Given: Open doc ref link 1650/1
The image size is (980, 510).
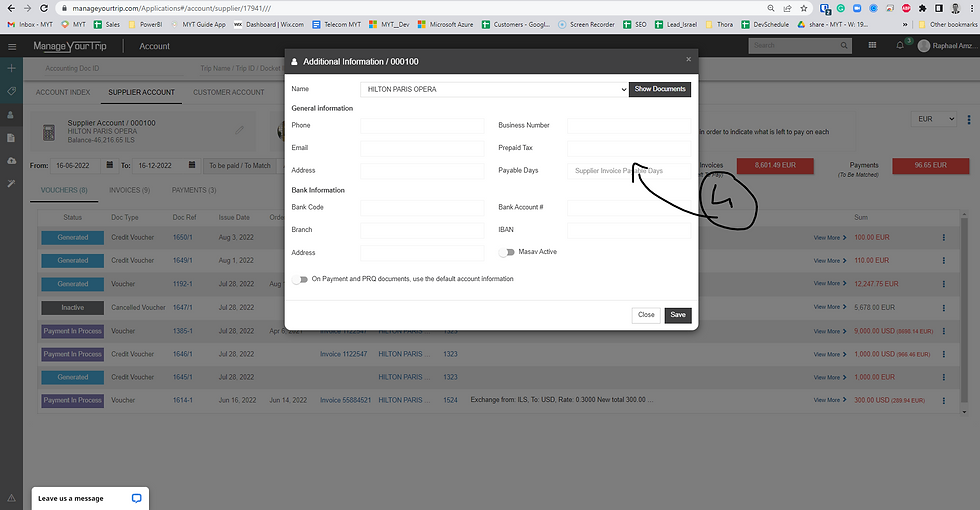Looking at the screenshot, I should click(182, 238).
